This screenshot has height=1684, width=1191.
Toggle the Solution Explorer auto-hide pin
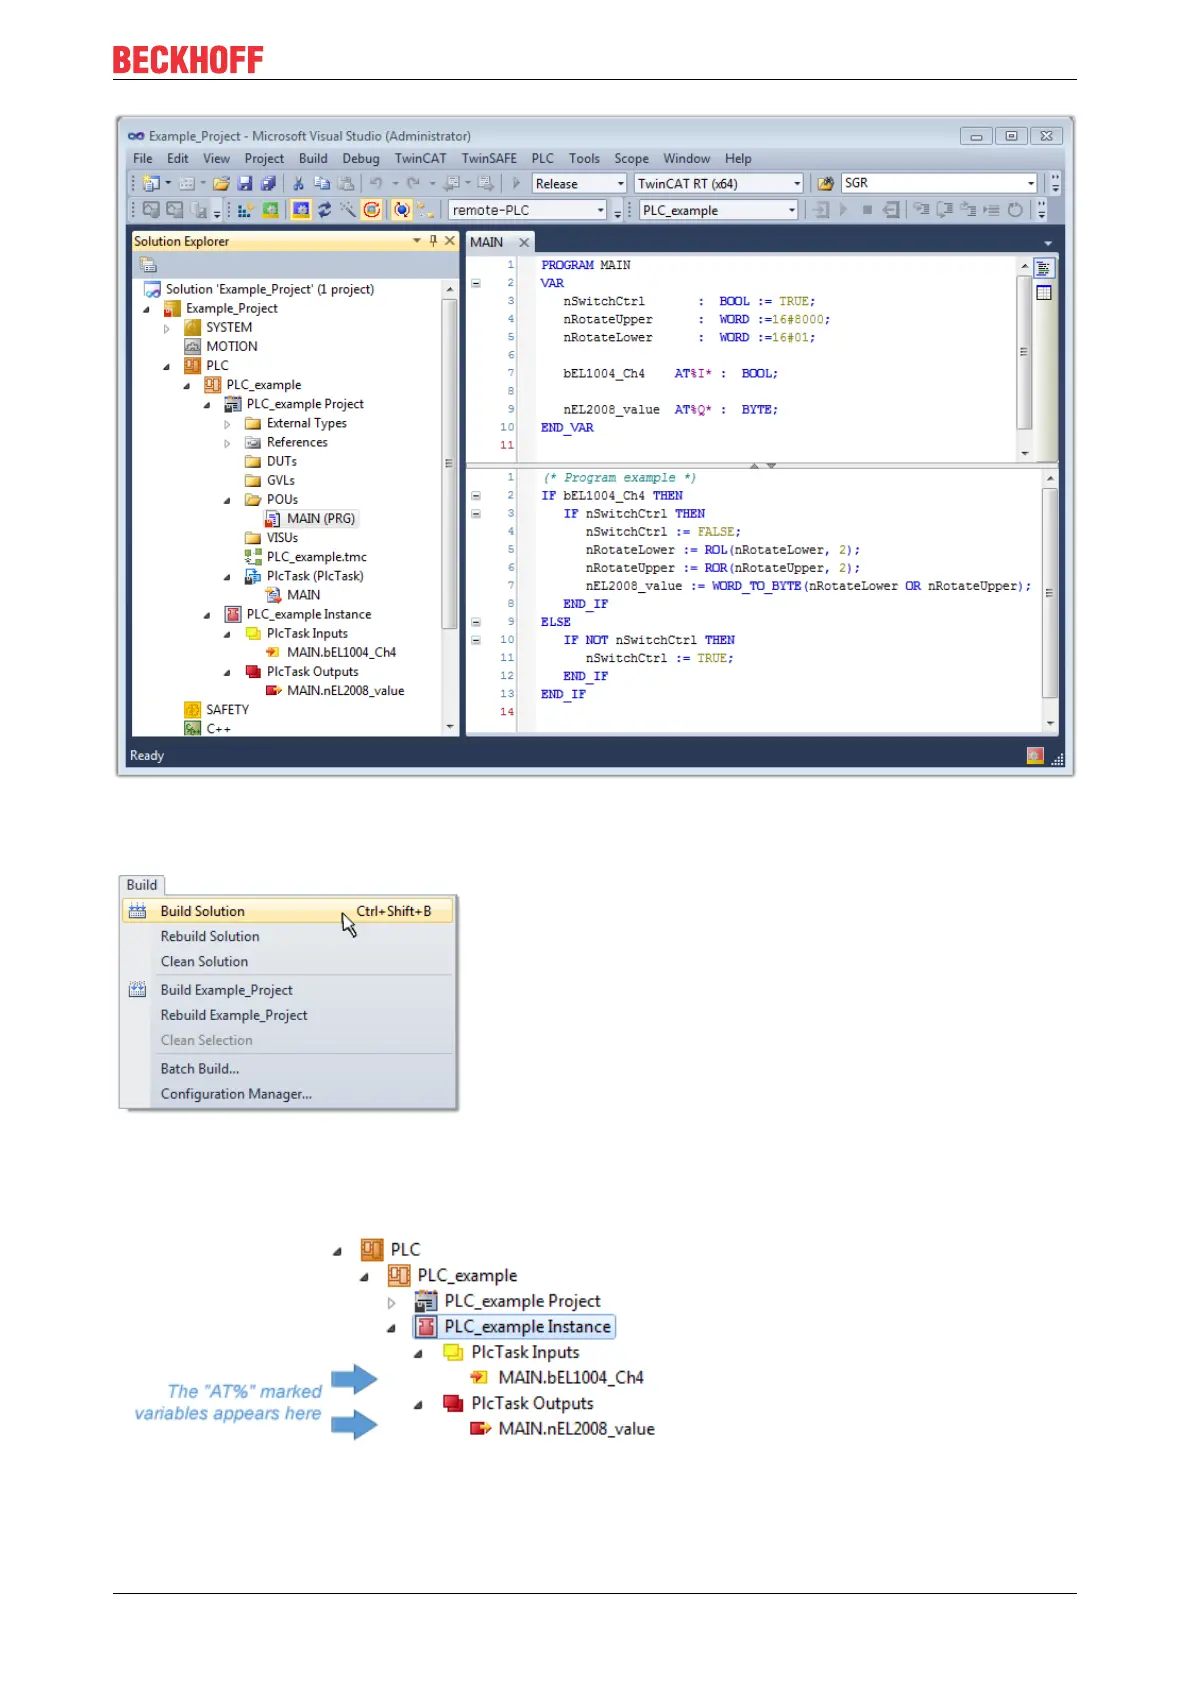pos(433,241)
